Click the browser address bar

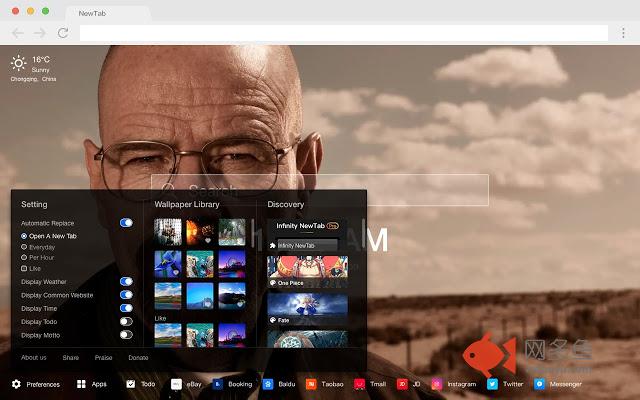[344, 33]
